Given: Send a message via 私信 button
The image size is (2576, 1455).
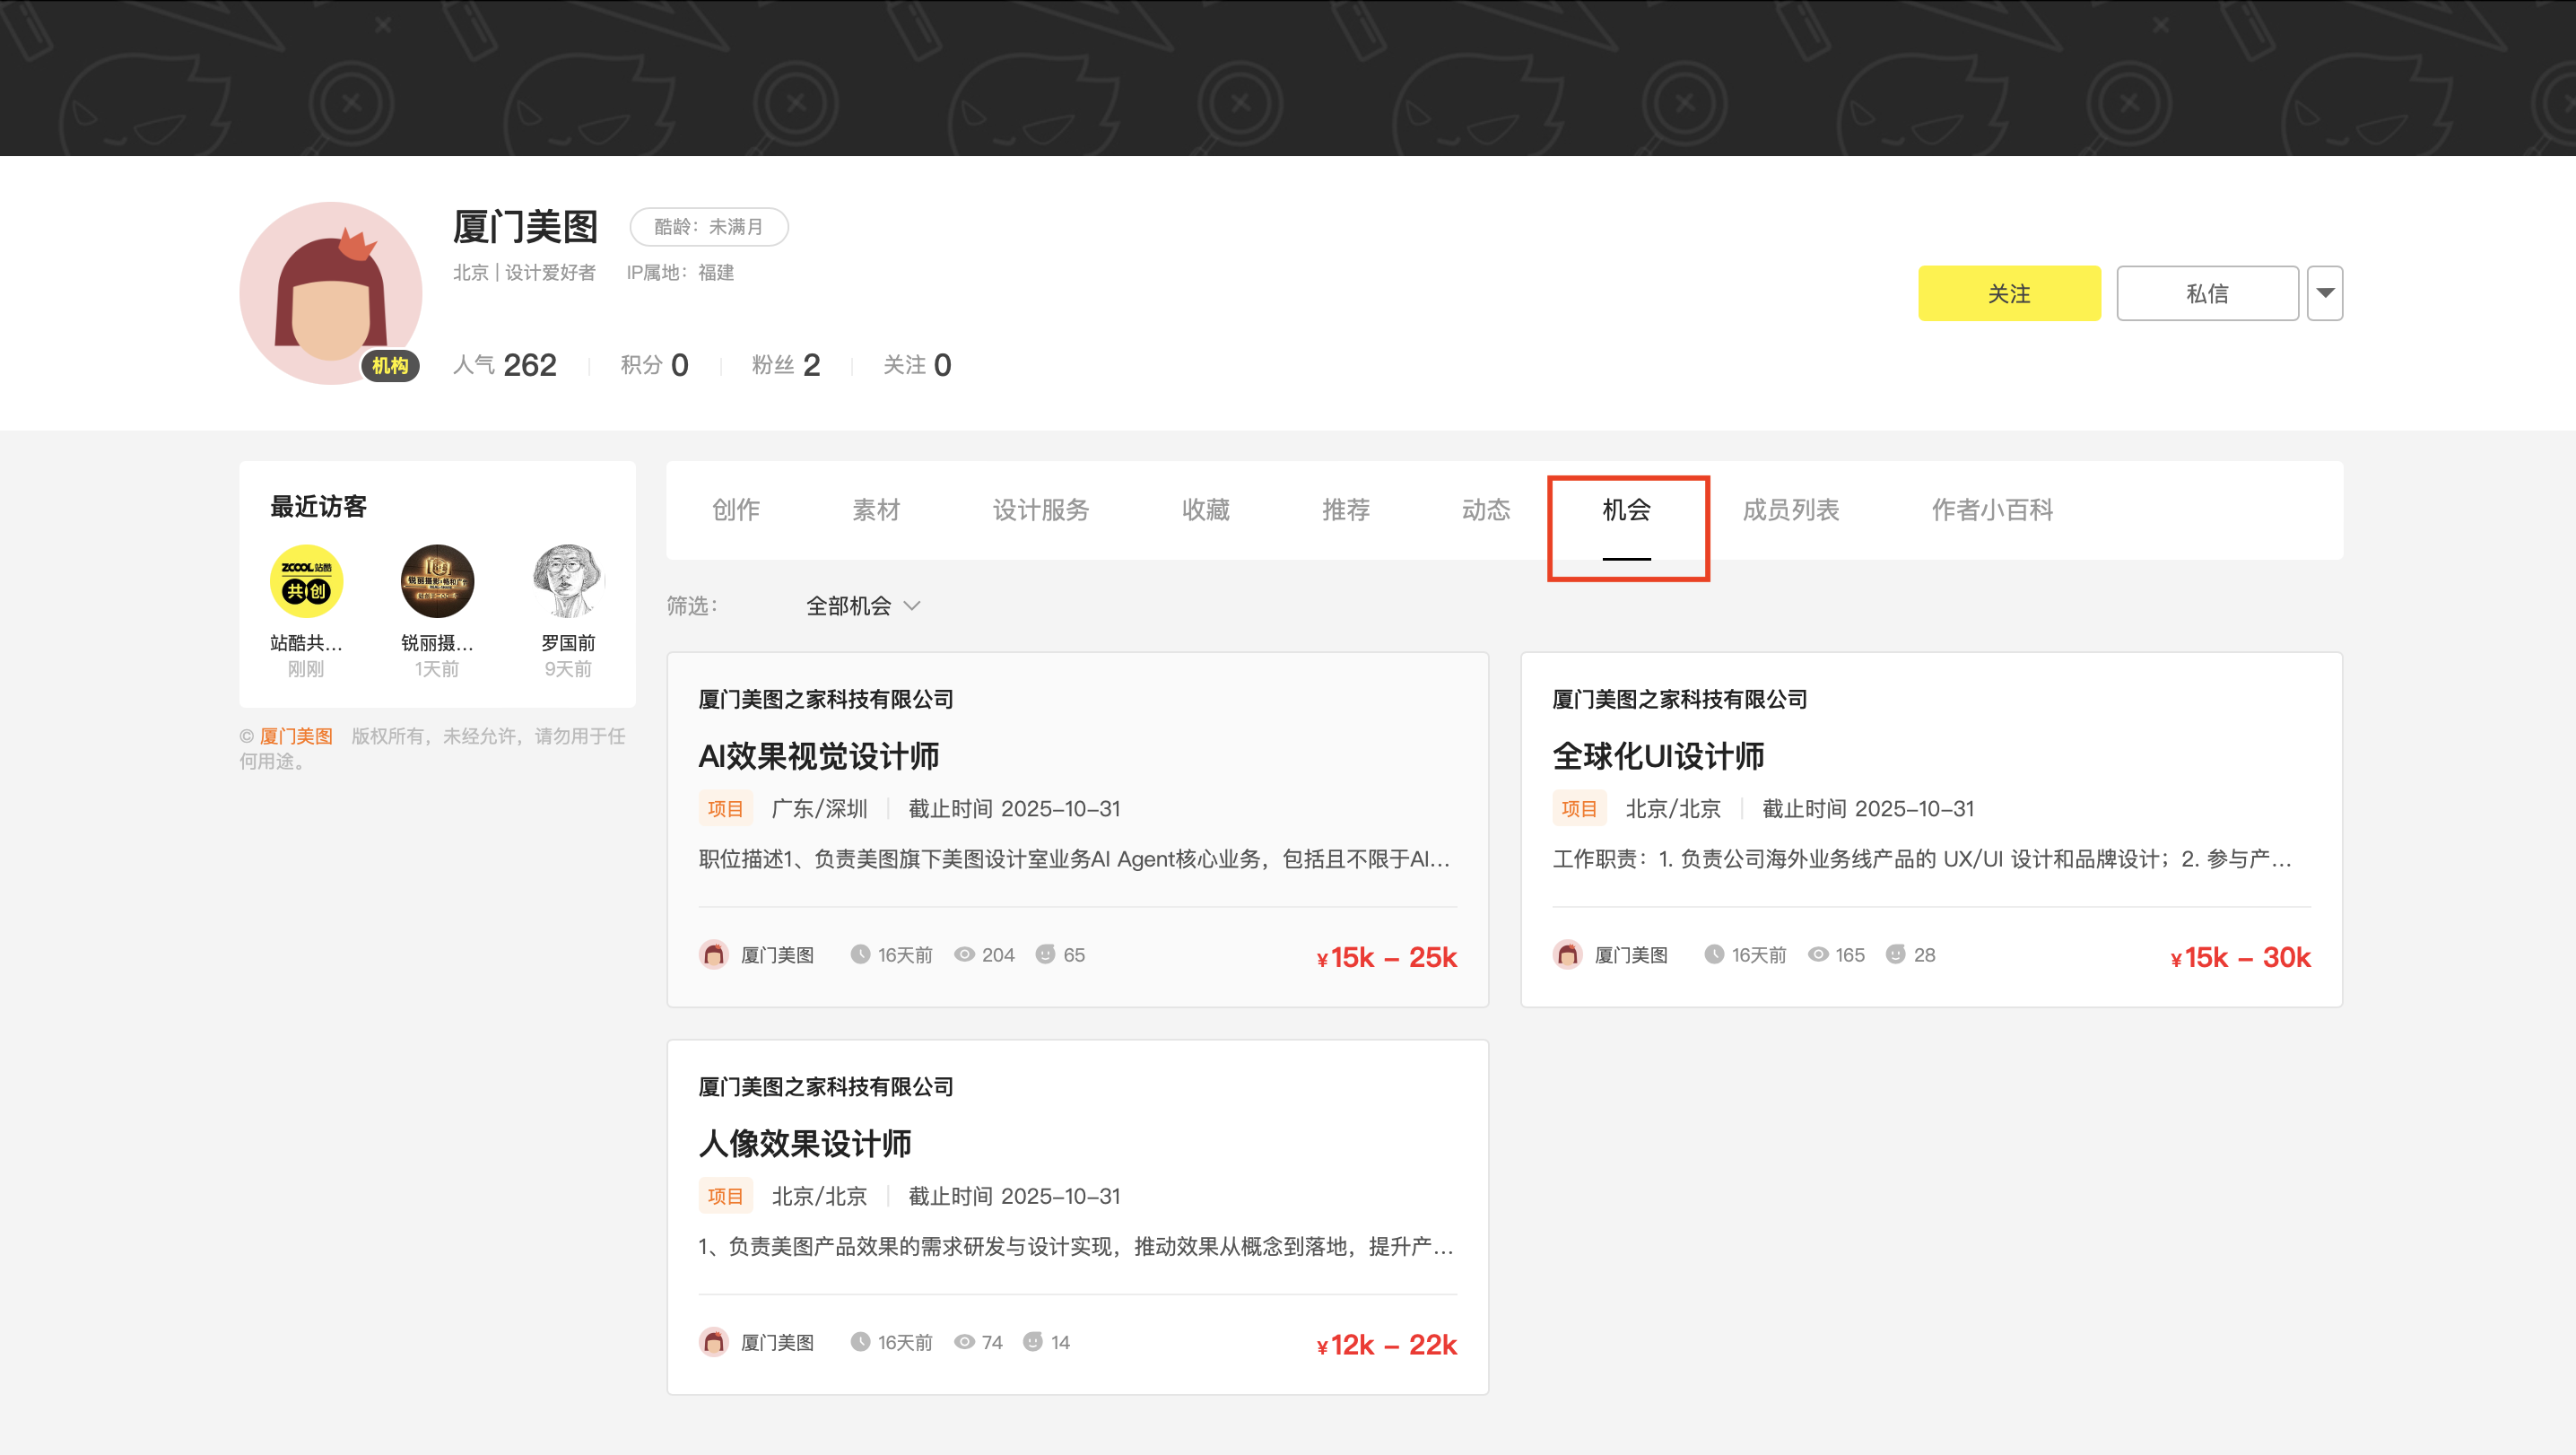Looking at the screenshot, I should 2207,293.
